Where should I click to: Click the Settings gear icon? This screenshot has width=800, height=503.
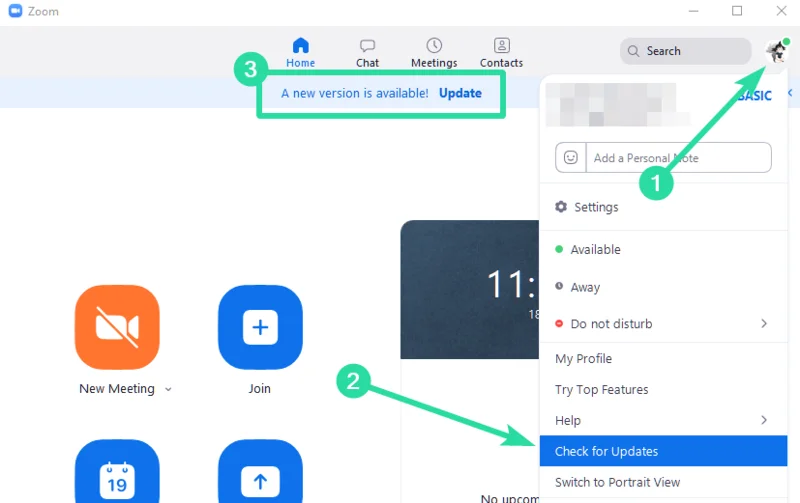tap(561, 207)
